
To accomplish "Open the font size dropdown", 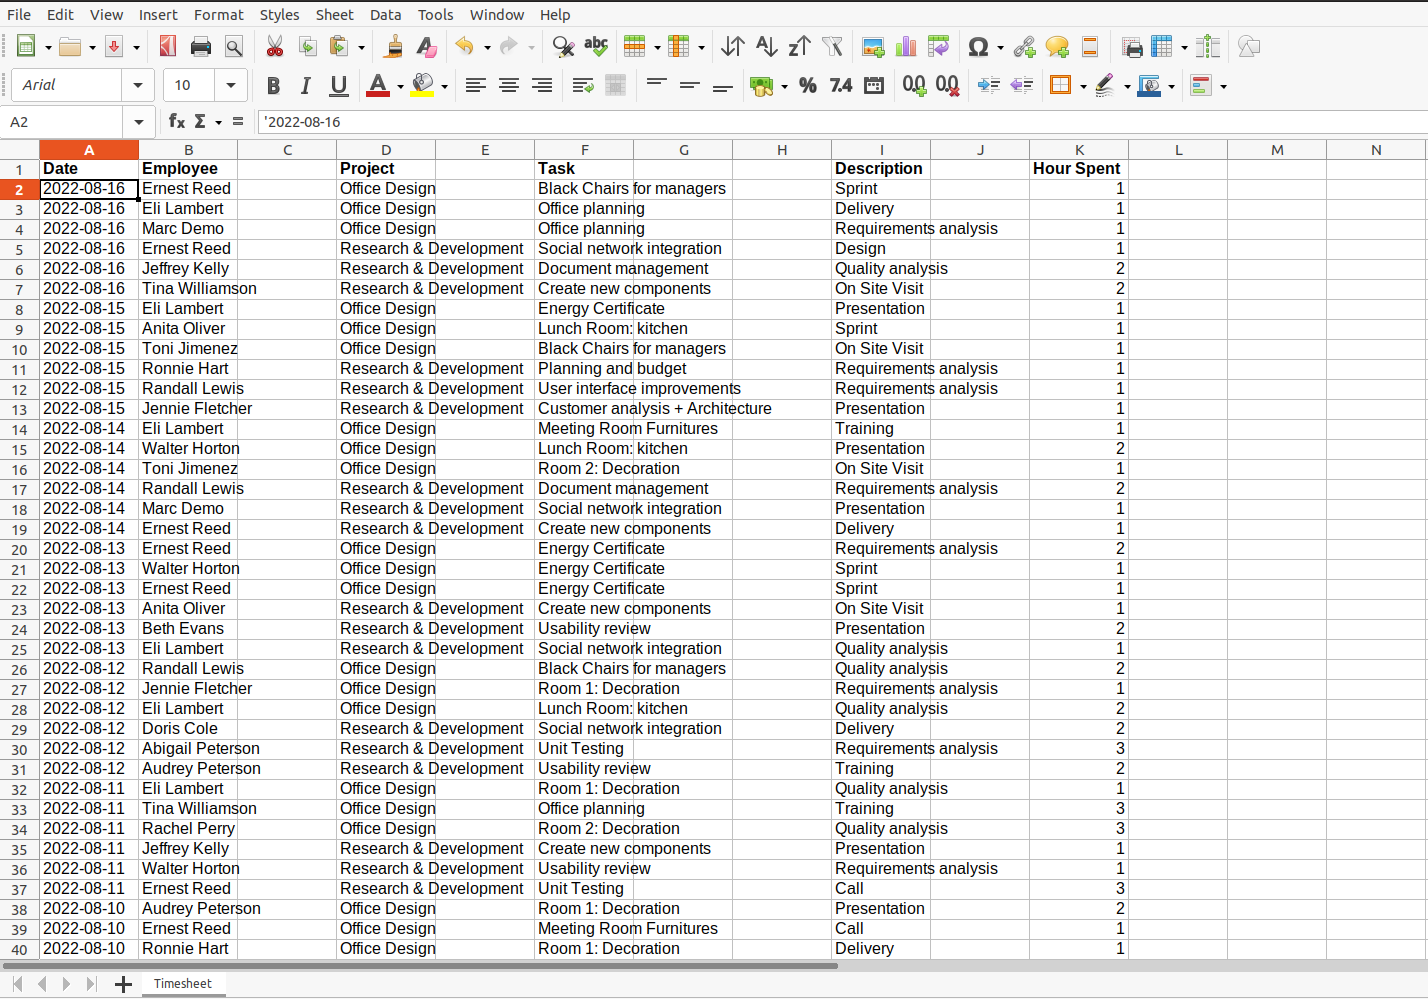I will click(231, 86).
